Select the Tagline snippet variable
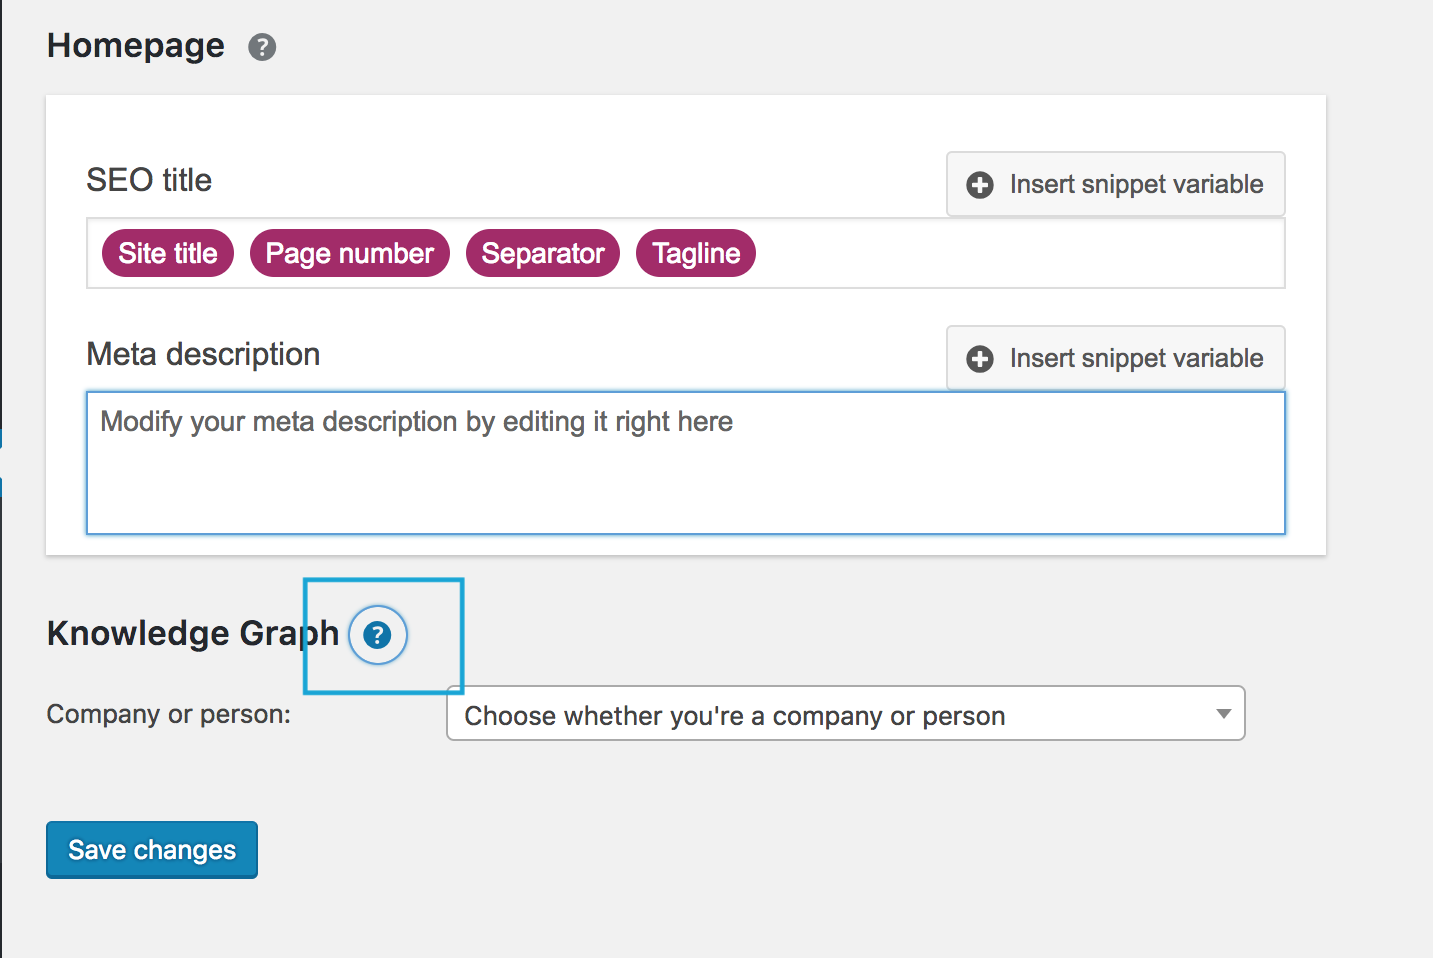The image size is (1433, 958). click(x=695, y=253)
